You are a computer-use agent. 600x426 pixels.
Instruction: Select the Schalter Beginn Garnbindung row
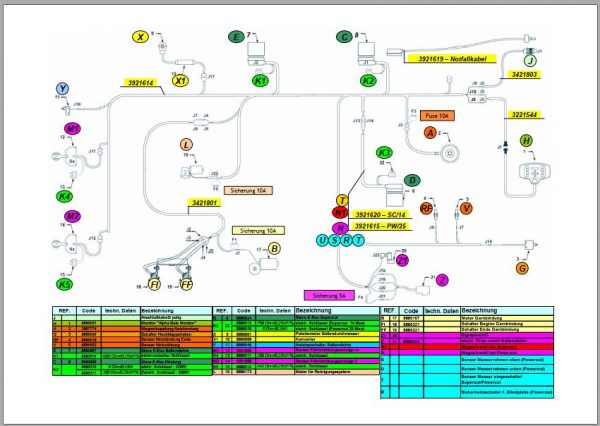tap(467, 324)
